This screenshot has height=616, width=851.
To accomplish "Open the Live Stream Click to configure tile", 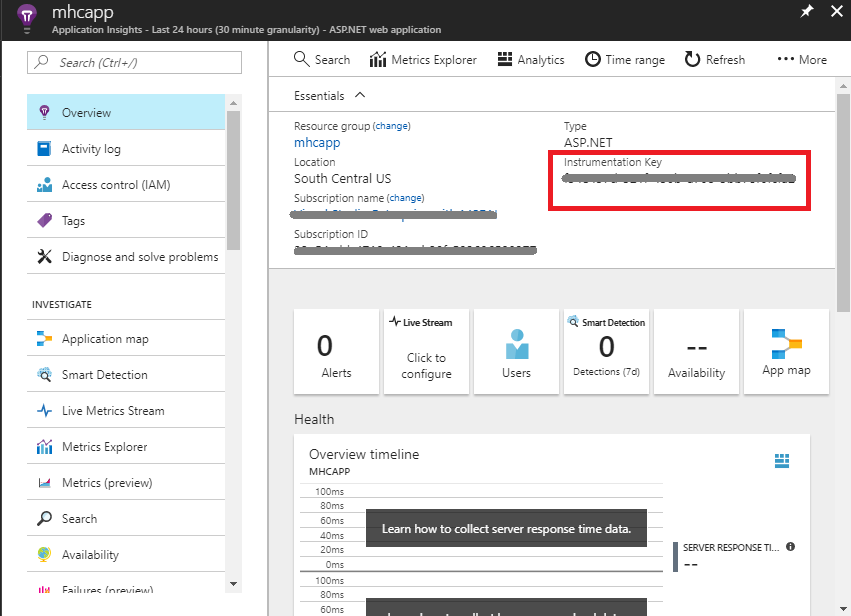I will pyautogui.click(x=427, y=352).
